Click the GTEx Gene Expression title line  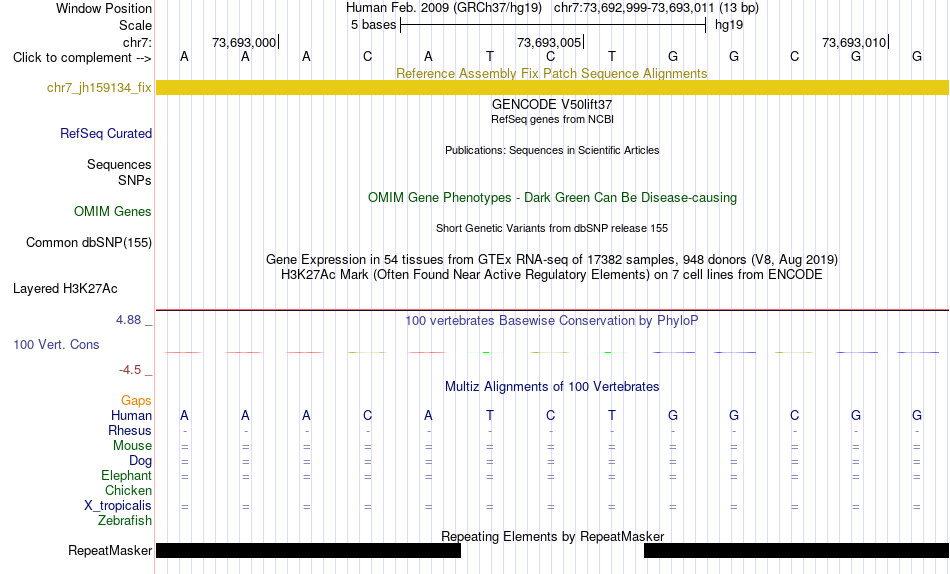[x=552, y=259]
